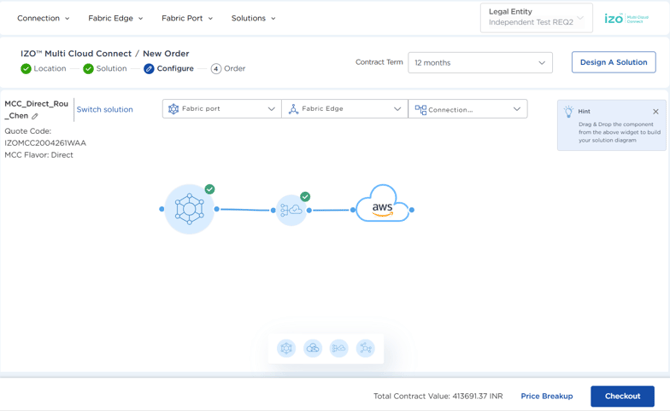Screen dimensions: 670x411
Task: Select the Fabric Edge node in diagram
Action: [291, 210]
